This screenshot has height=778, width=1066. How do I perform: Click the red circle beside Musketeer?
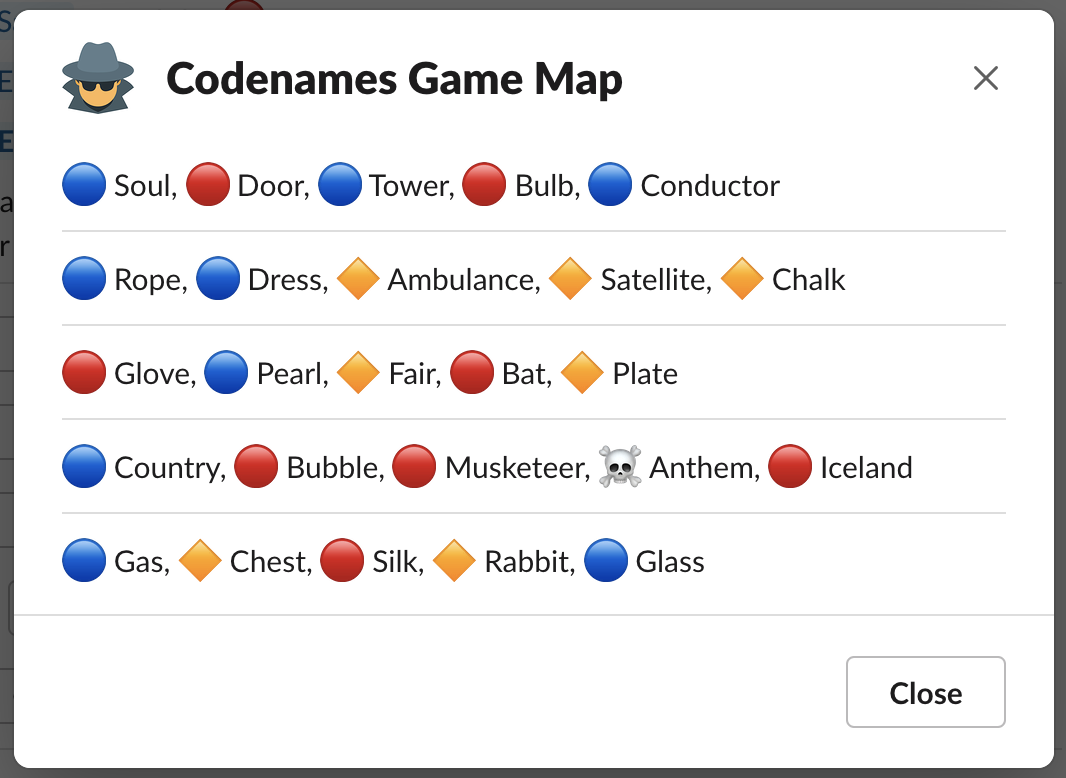(415, 466)
